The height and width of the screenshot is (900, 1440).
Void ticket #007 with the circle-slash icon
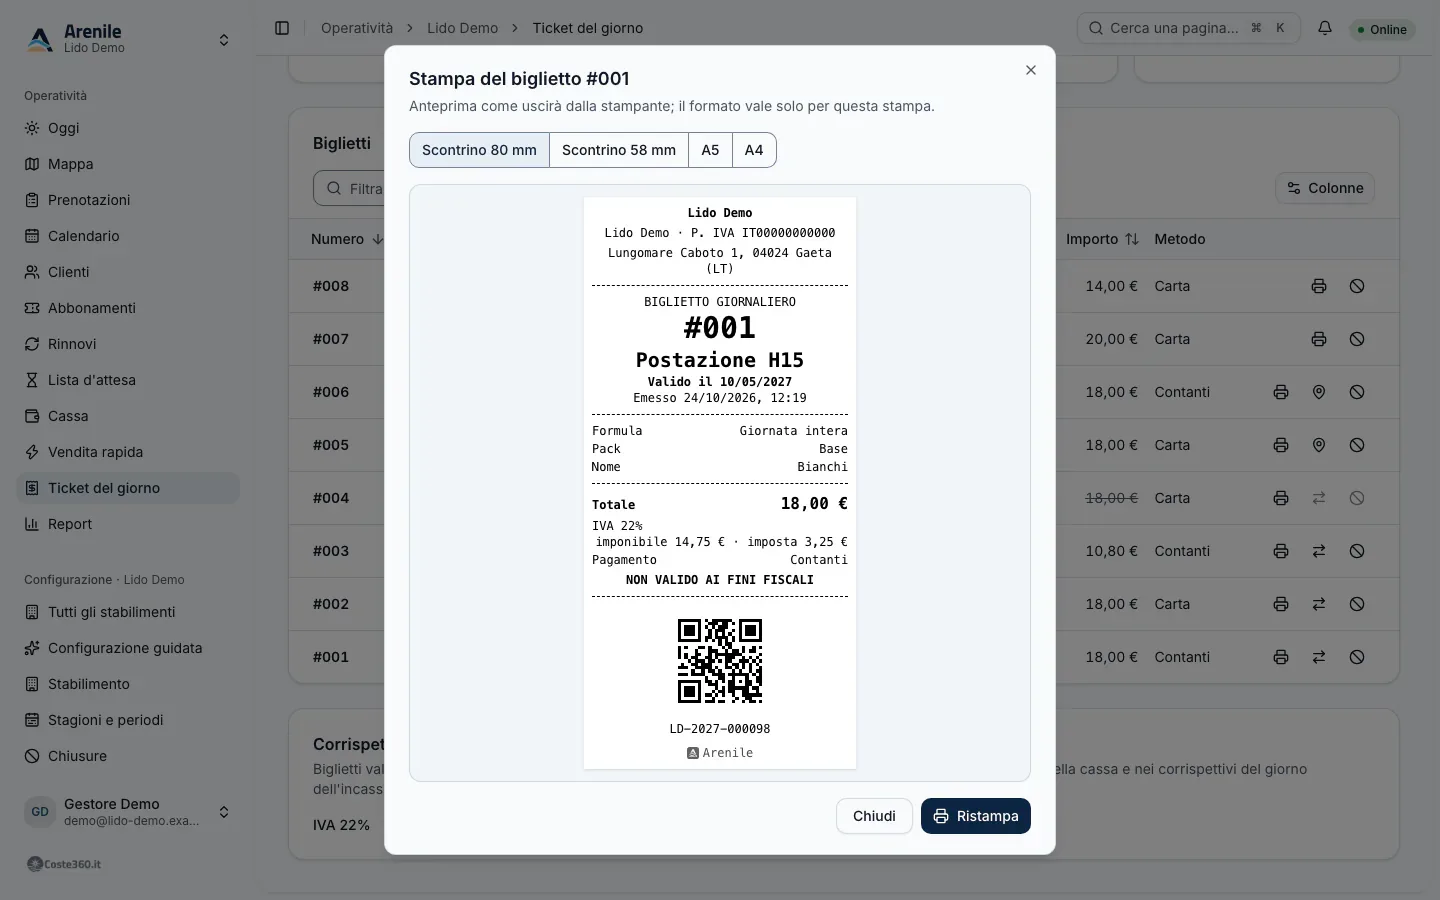pos(1357,339)
